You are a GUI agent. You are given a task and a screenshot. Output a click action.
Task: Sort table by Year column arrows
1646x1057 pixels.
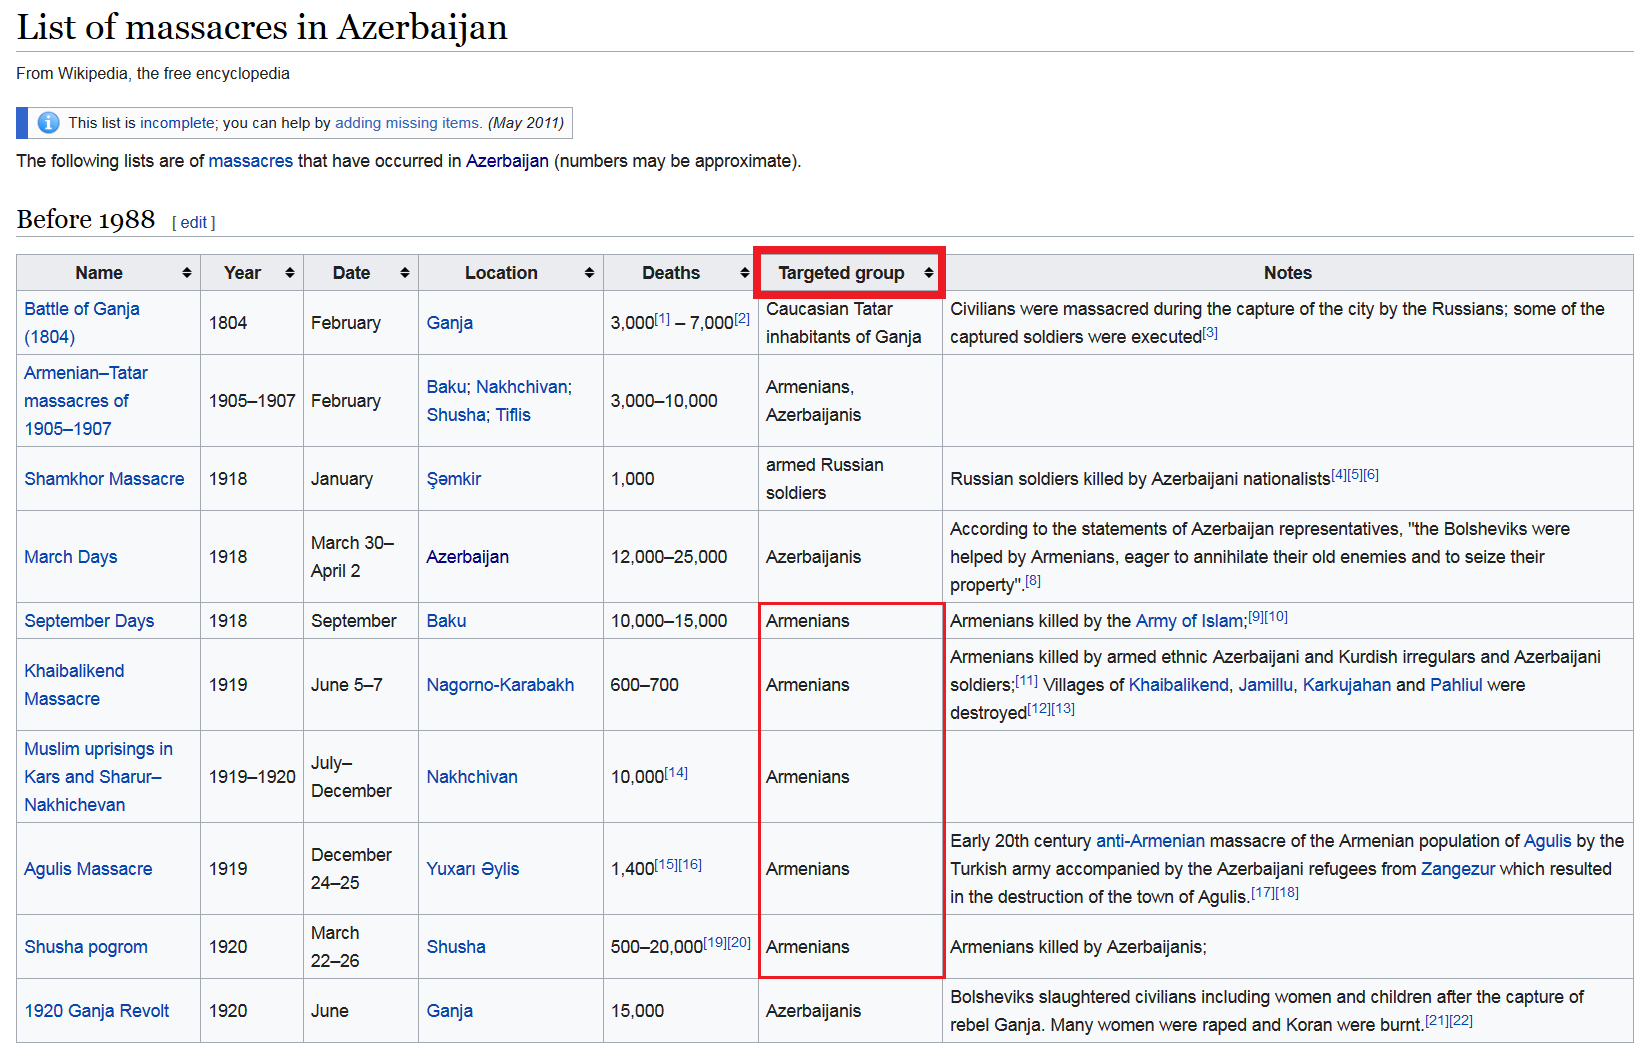coord(289,273)
